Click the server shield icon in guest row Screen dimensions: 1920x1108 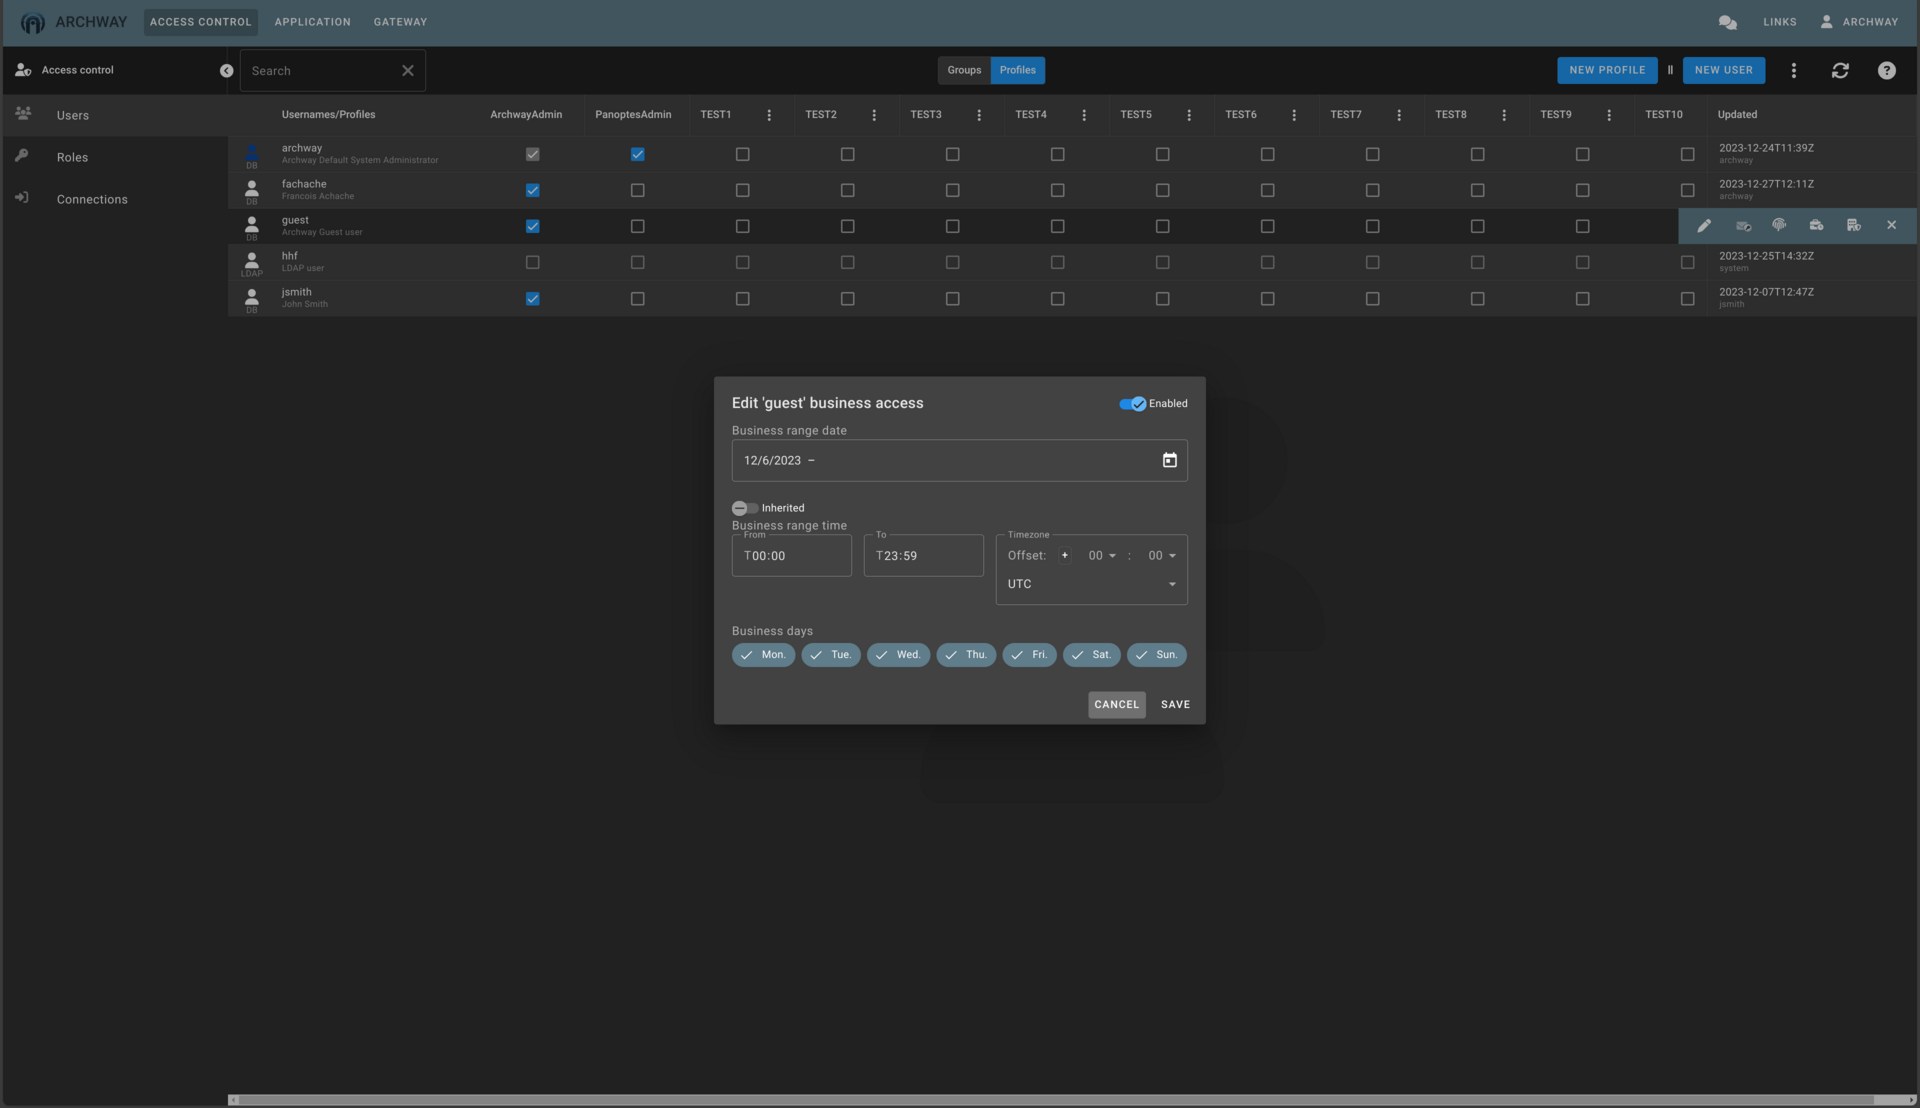(1853, 226)
